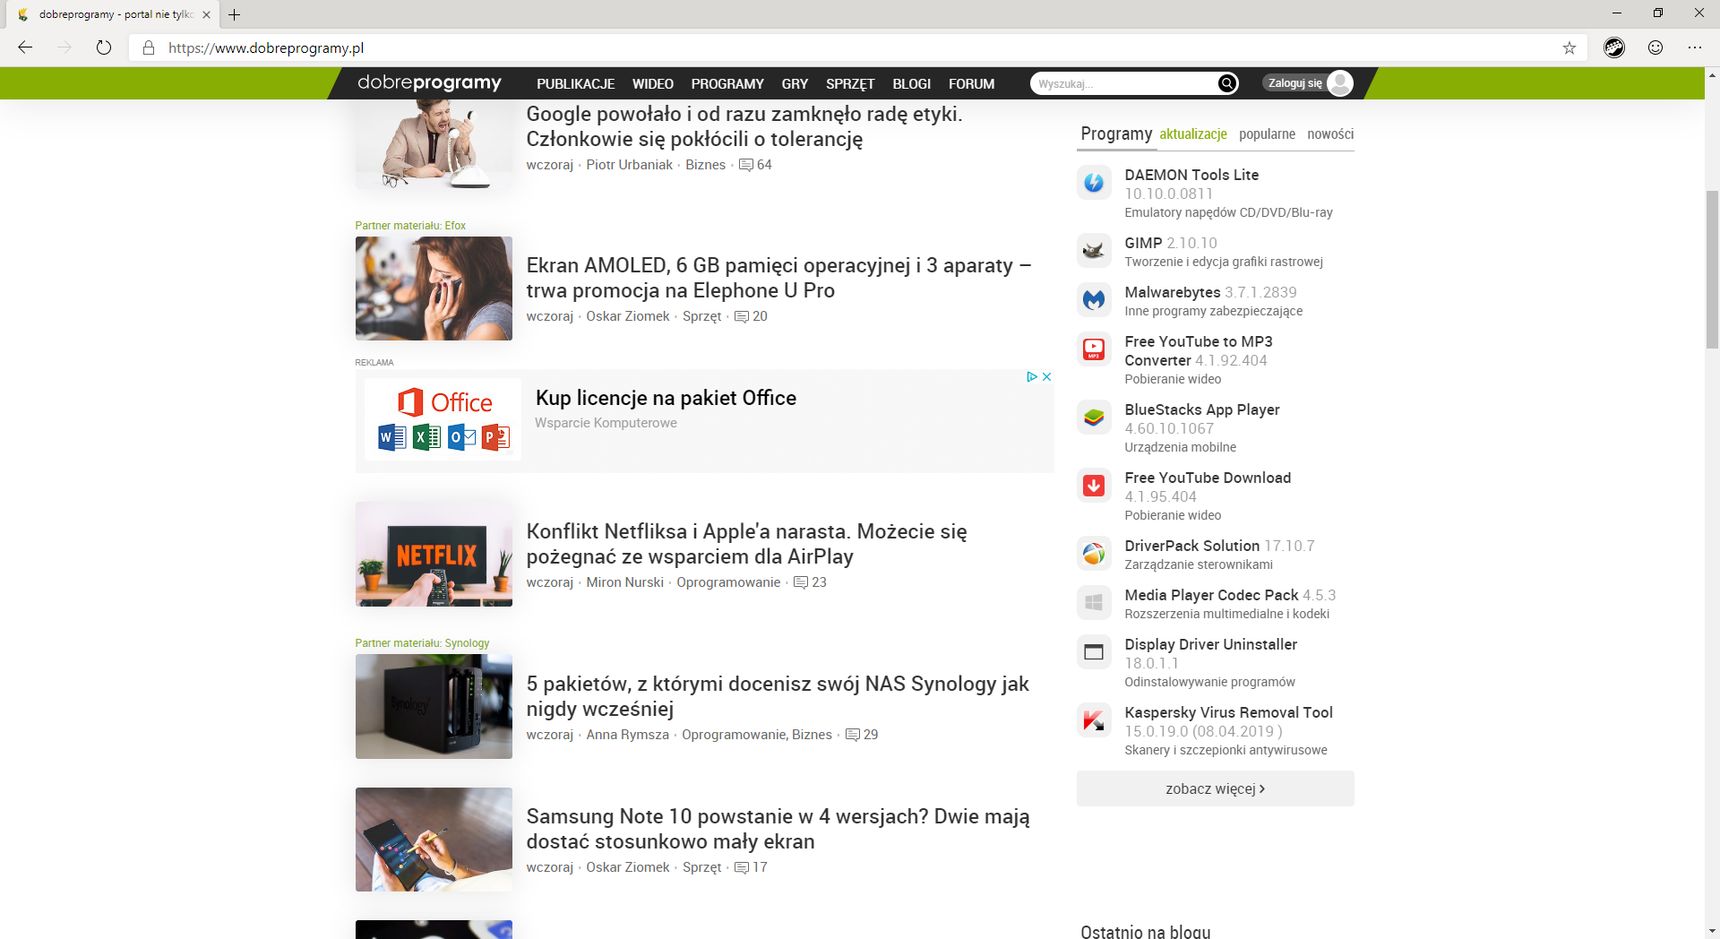The width and height of the screenshot is (1720, 939).
Task: Click the GIMP program icon
Action: point(1094,250)
